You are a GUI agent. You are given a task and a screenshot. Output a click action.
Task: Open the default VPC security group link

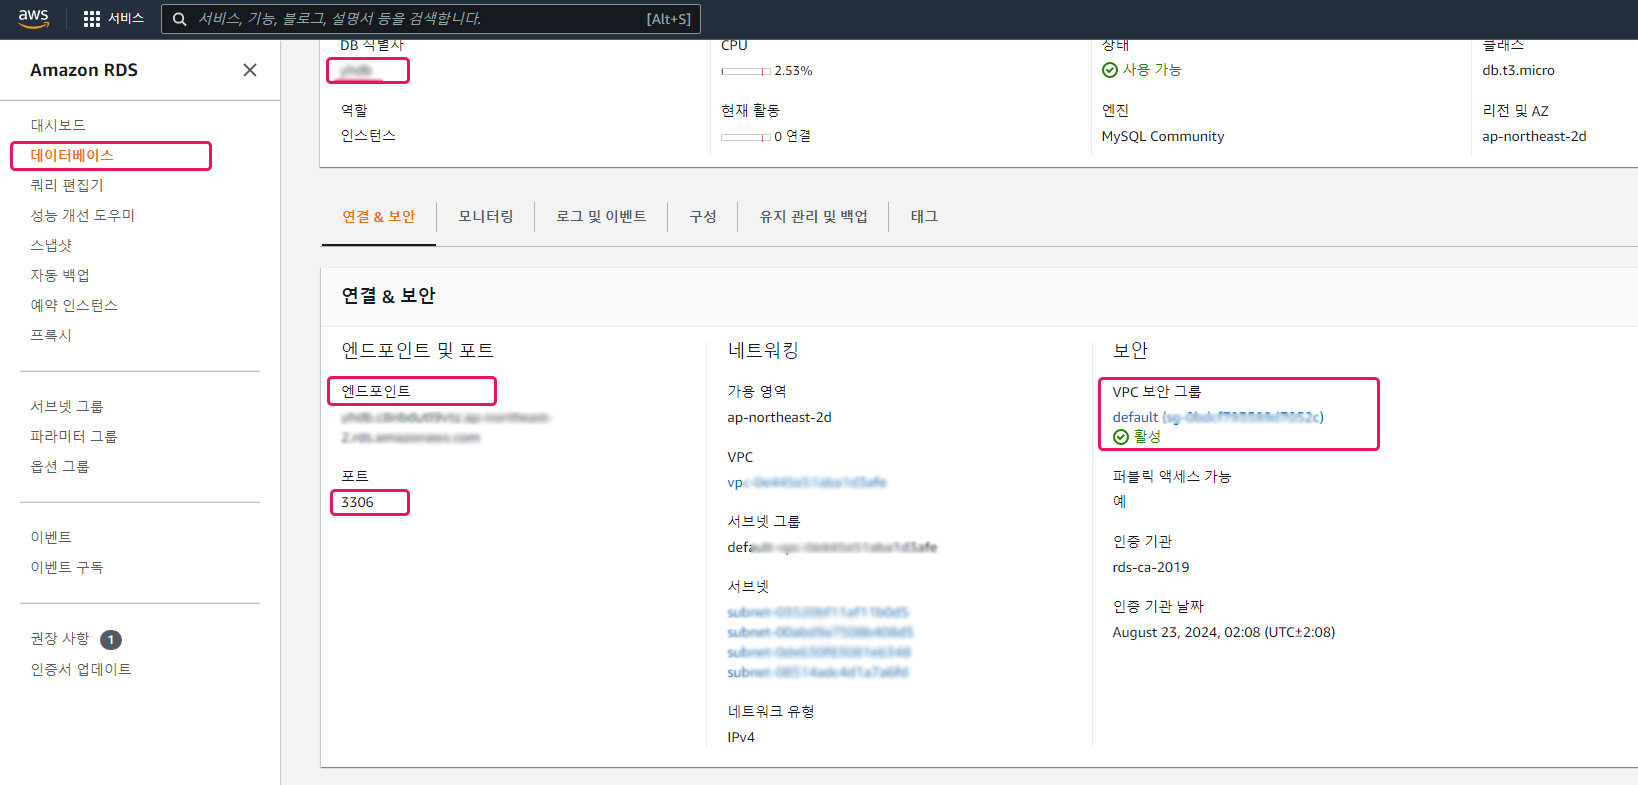[1218, 417]
